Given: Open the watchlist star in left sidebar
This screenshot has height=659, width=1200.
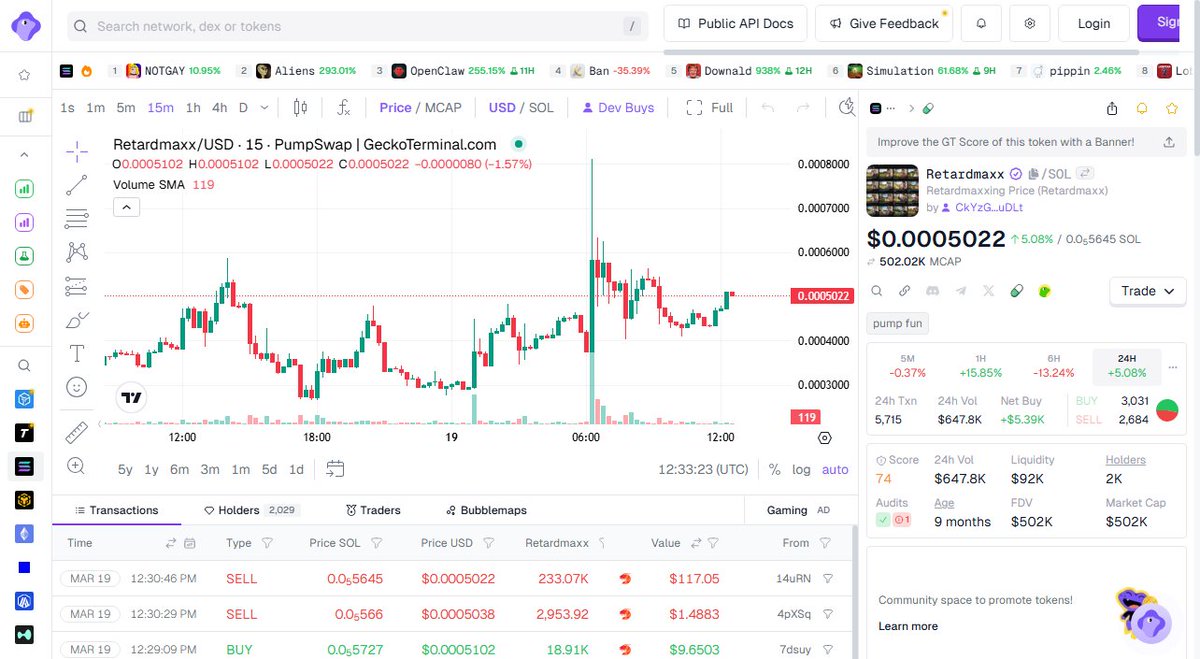Looking at the screenshot, I should (x=25, y=75).
